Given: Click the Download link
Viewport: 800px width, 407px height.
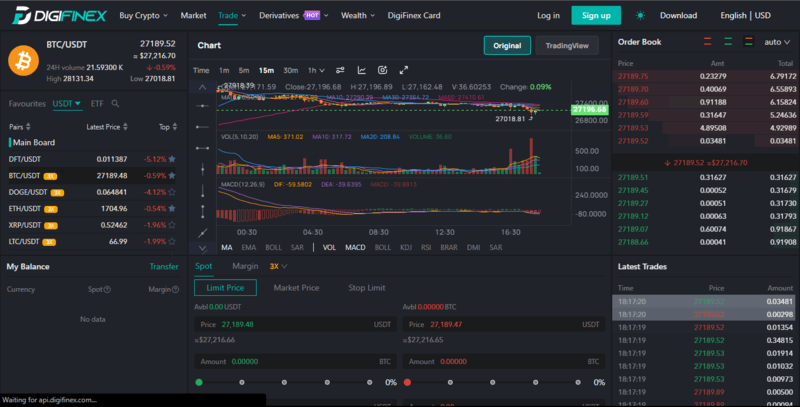Looking at the screenshot, I should [679, 15].
